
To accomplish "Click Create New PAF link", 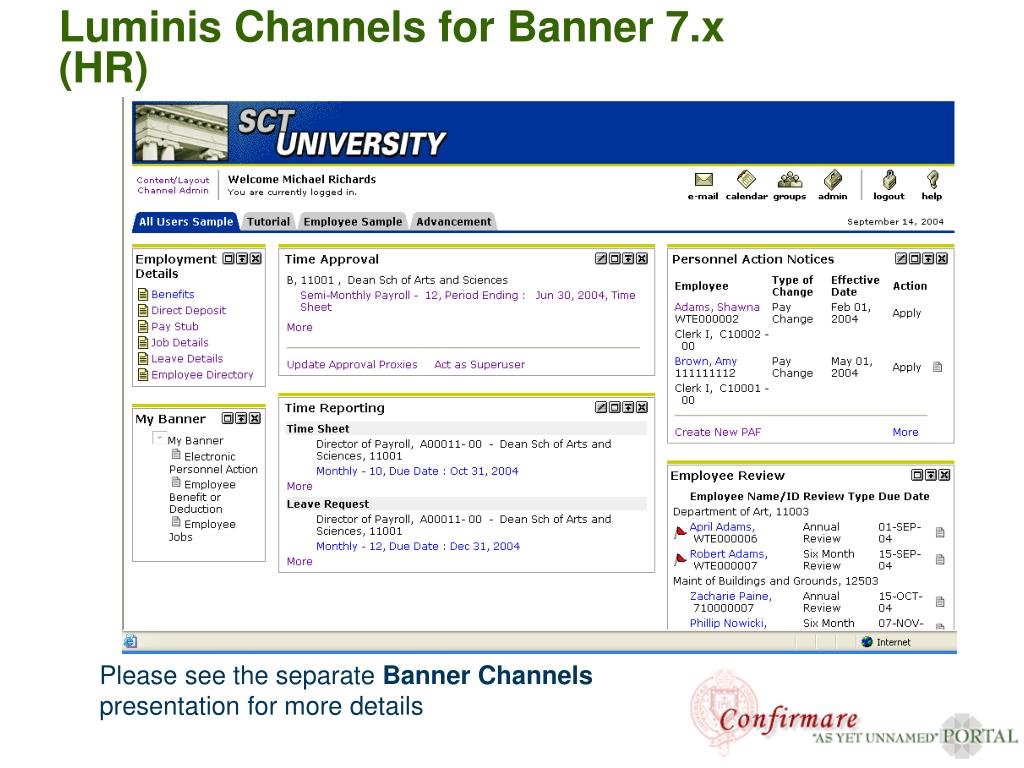I will coord(718,432).
